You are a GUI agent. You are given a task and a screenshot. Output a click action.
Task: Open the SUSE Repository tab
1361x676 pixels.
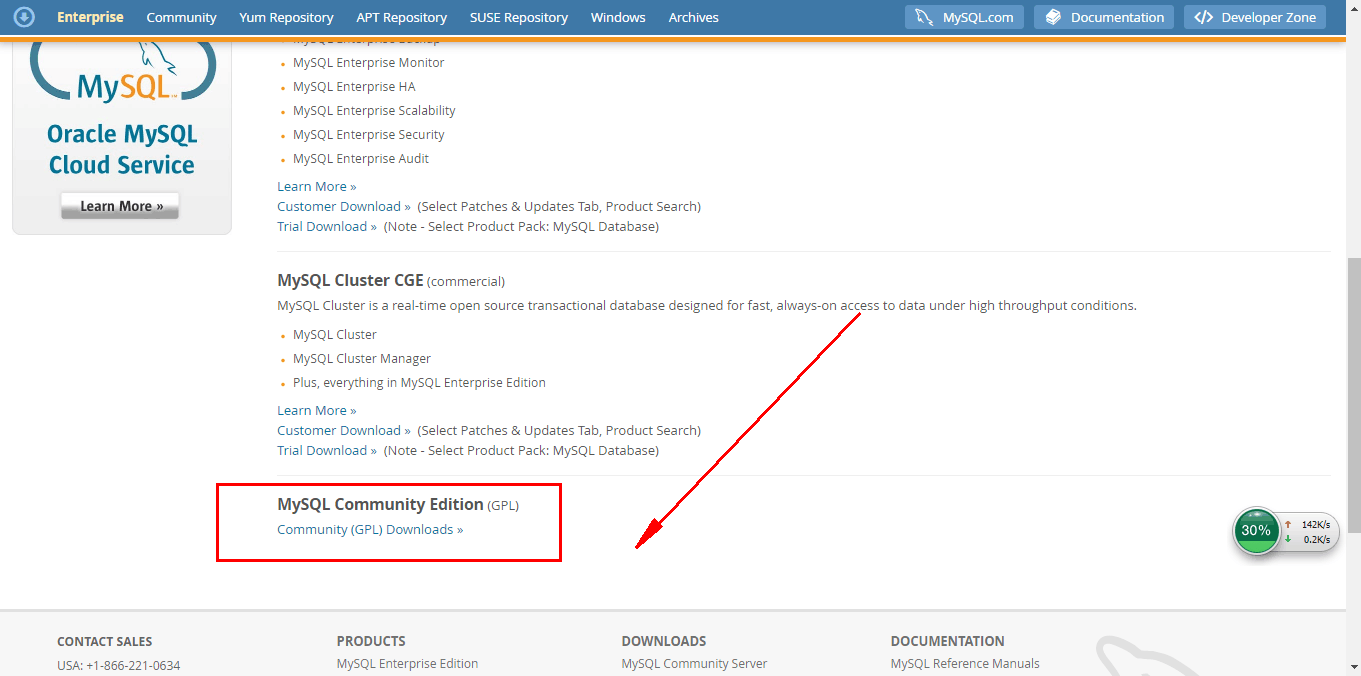(519, 17)
